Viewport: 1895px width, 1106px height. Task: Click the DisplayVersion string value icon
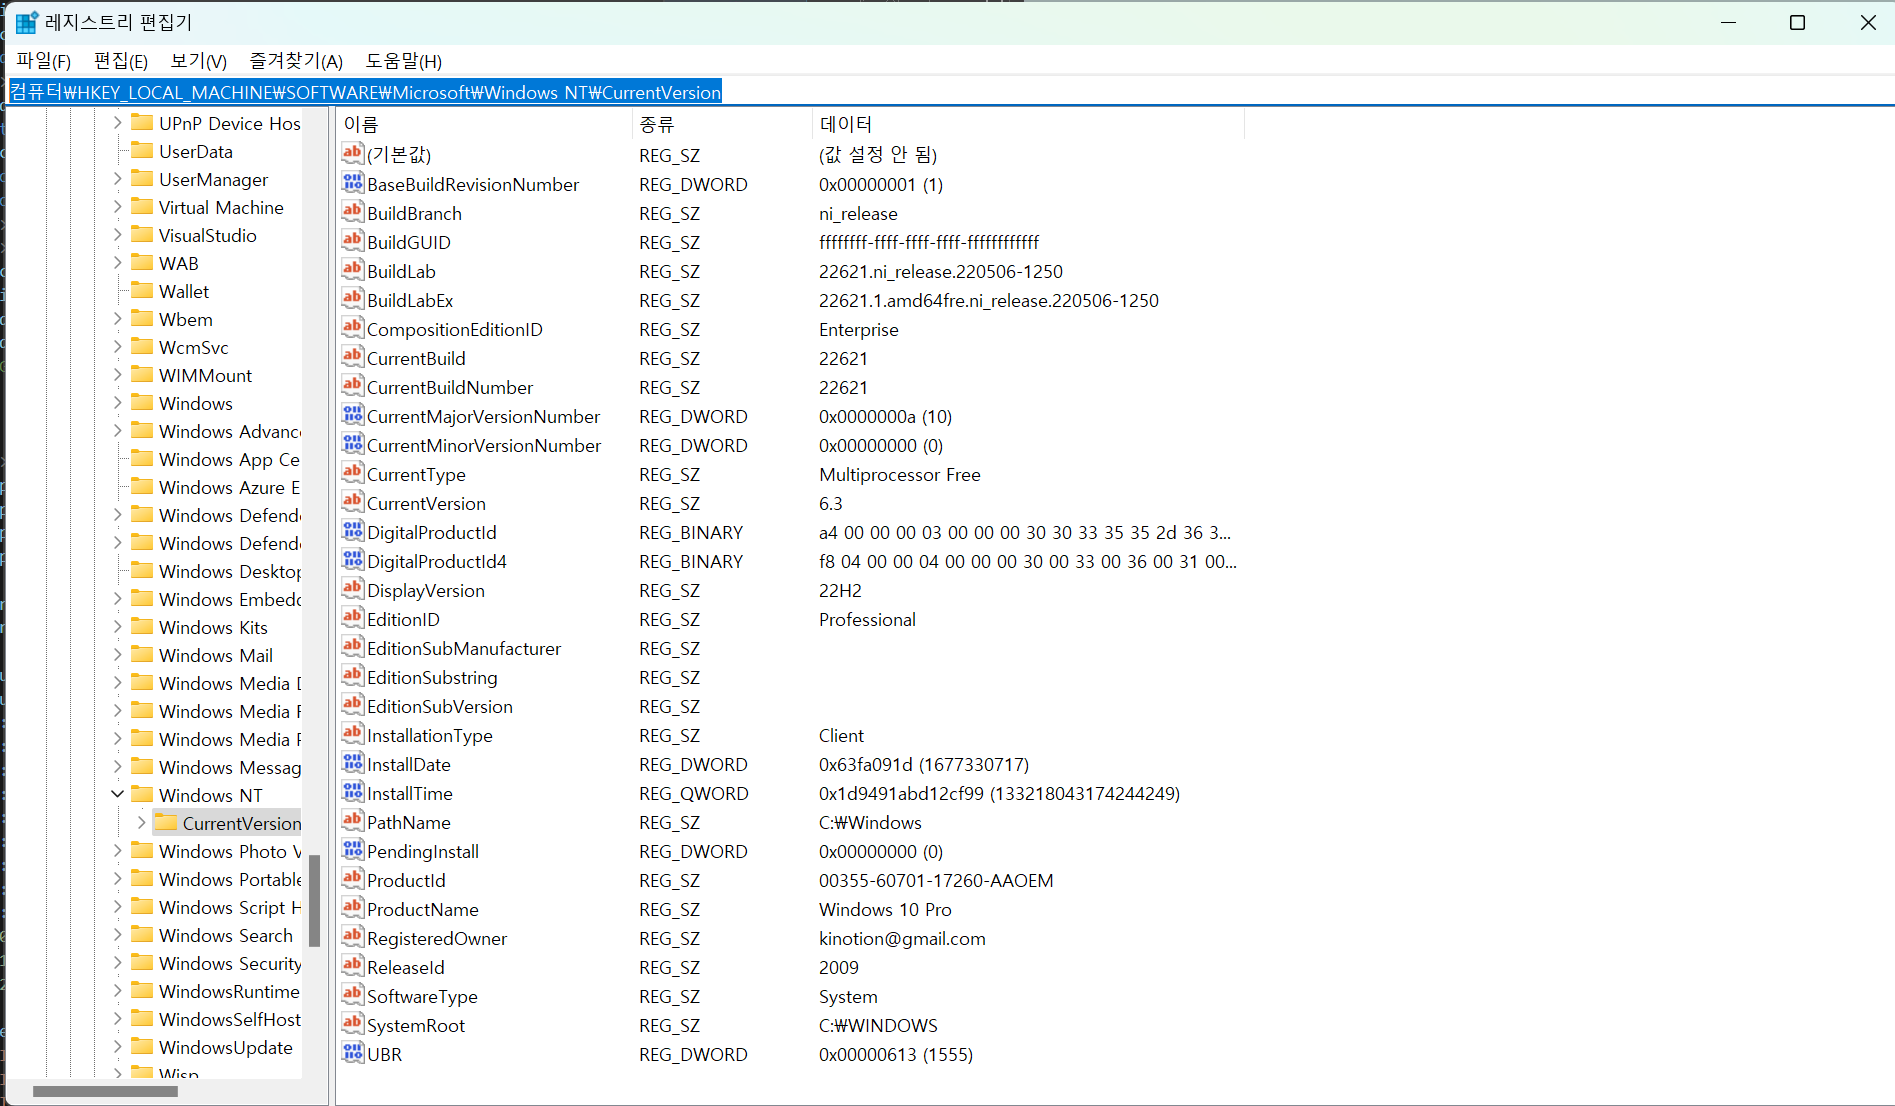352,589
